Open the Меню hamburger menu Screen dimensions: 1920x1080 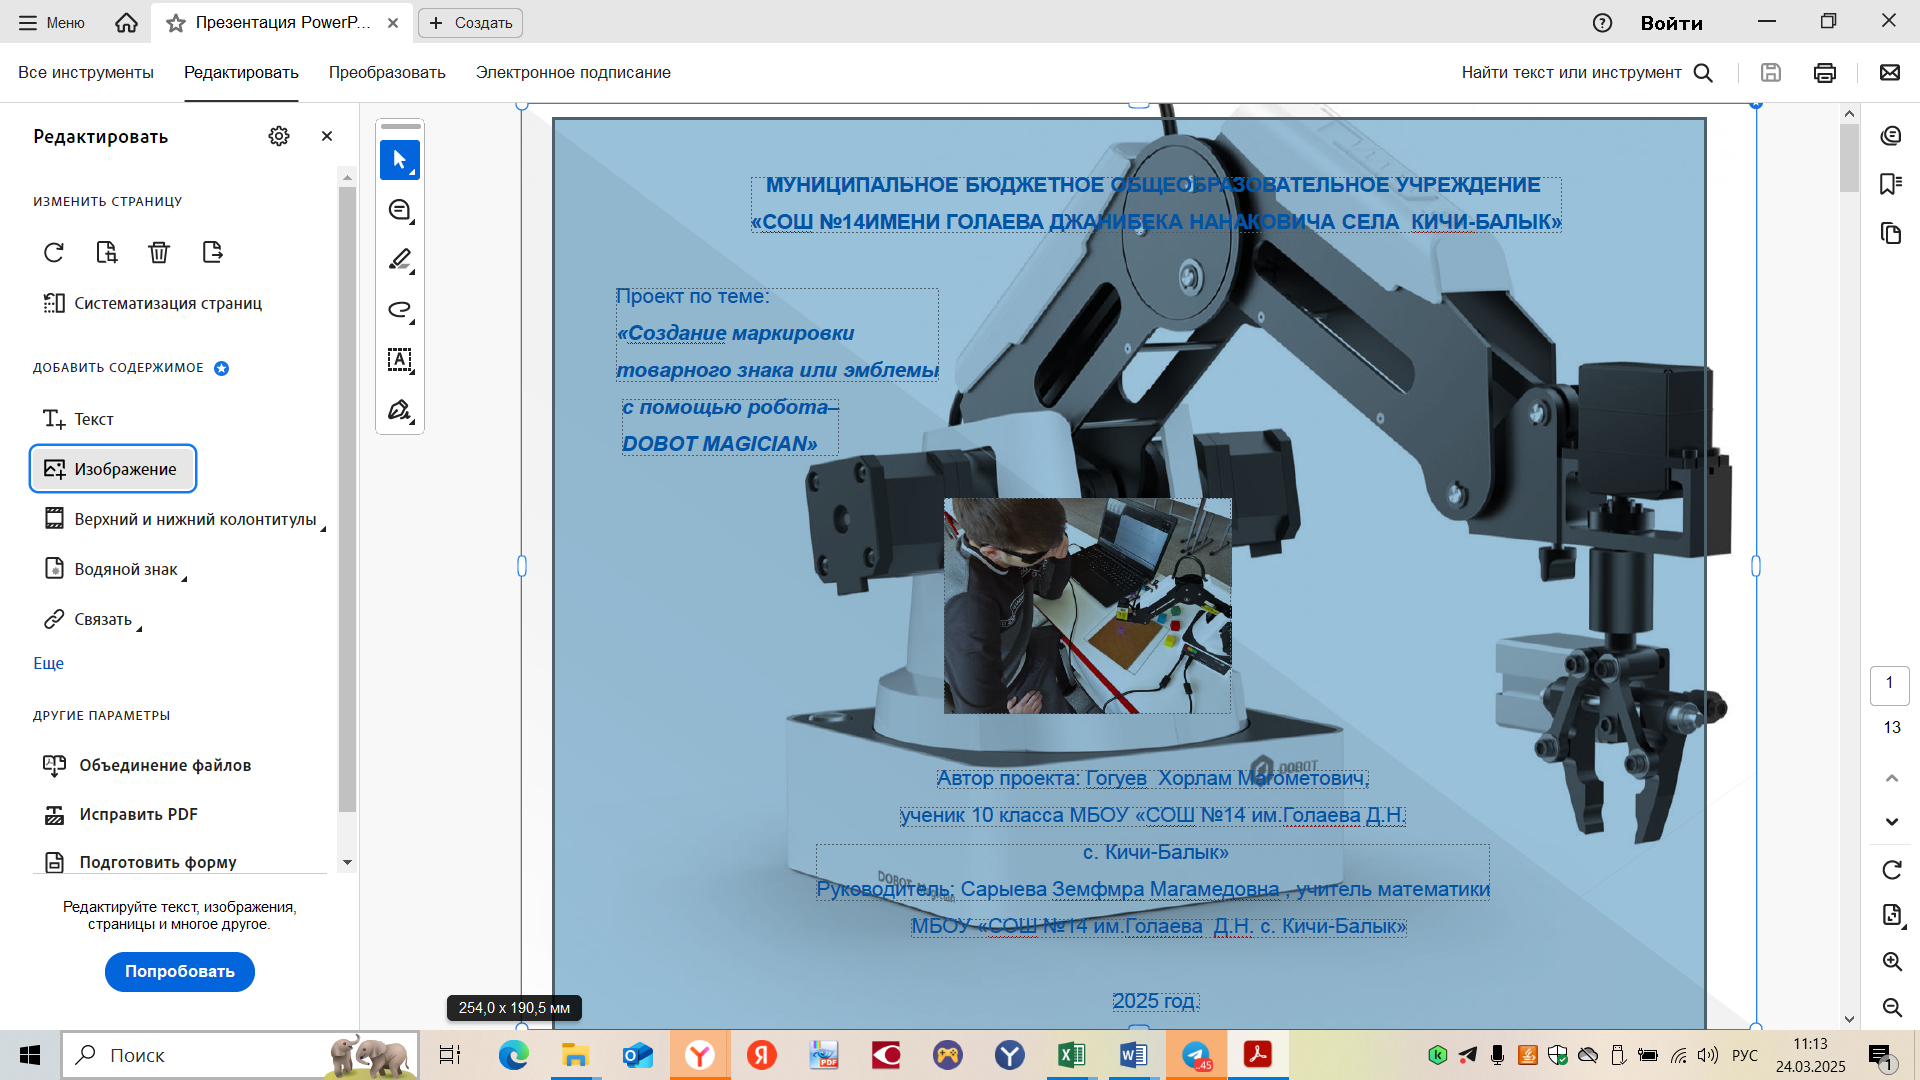(52, 23)
